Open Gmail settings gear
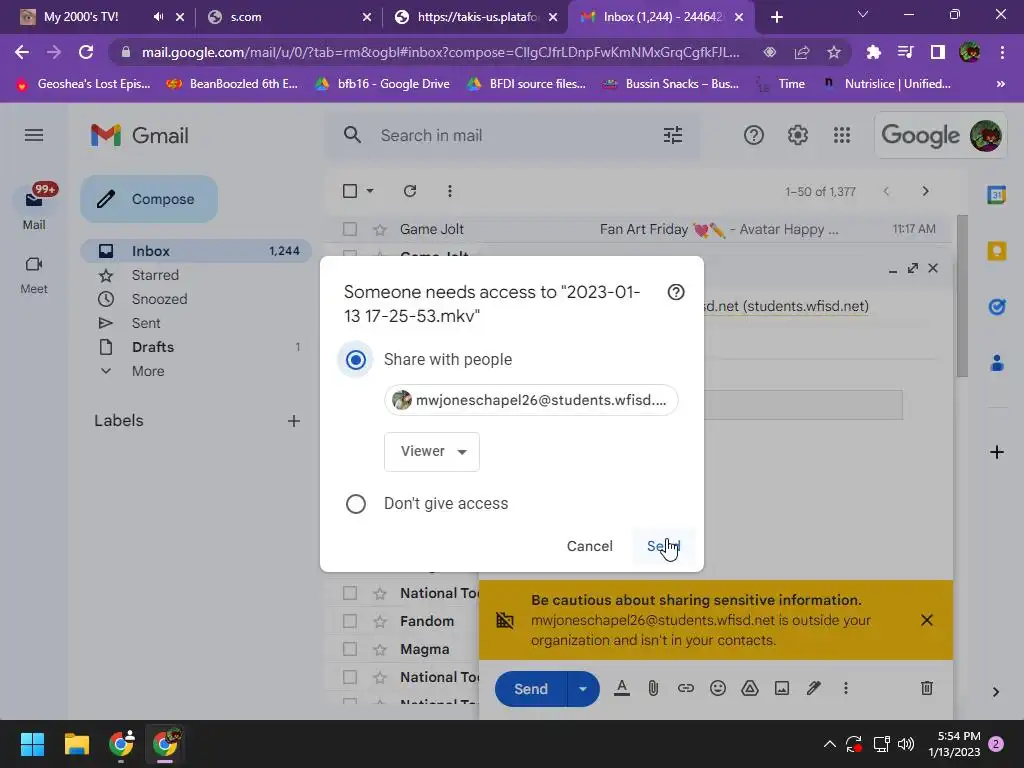The height and width of the screenshot is (768, 1024). (797, 135)
